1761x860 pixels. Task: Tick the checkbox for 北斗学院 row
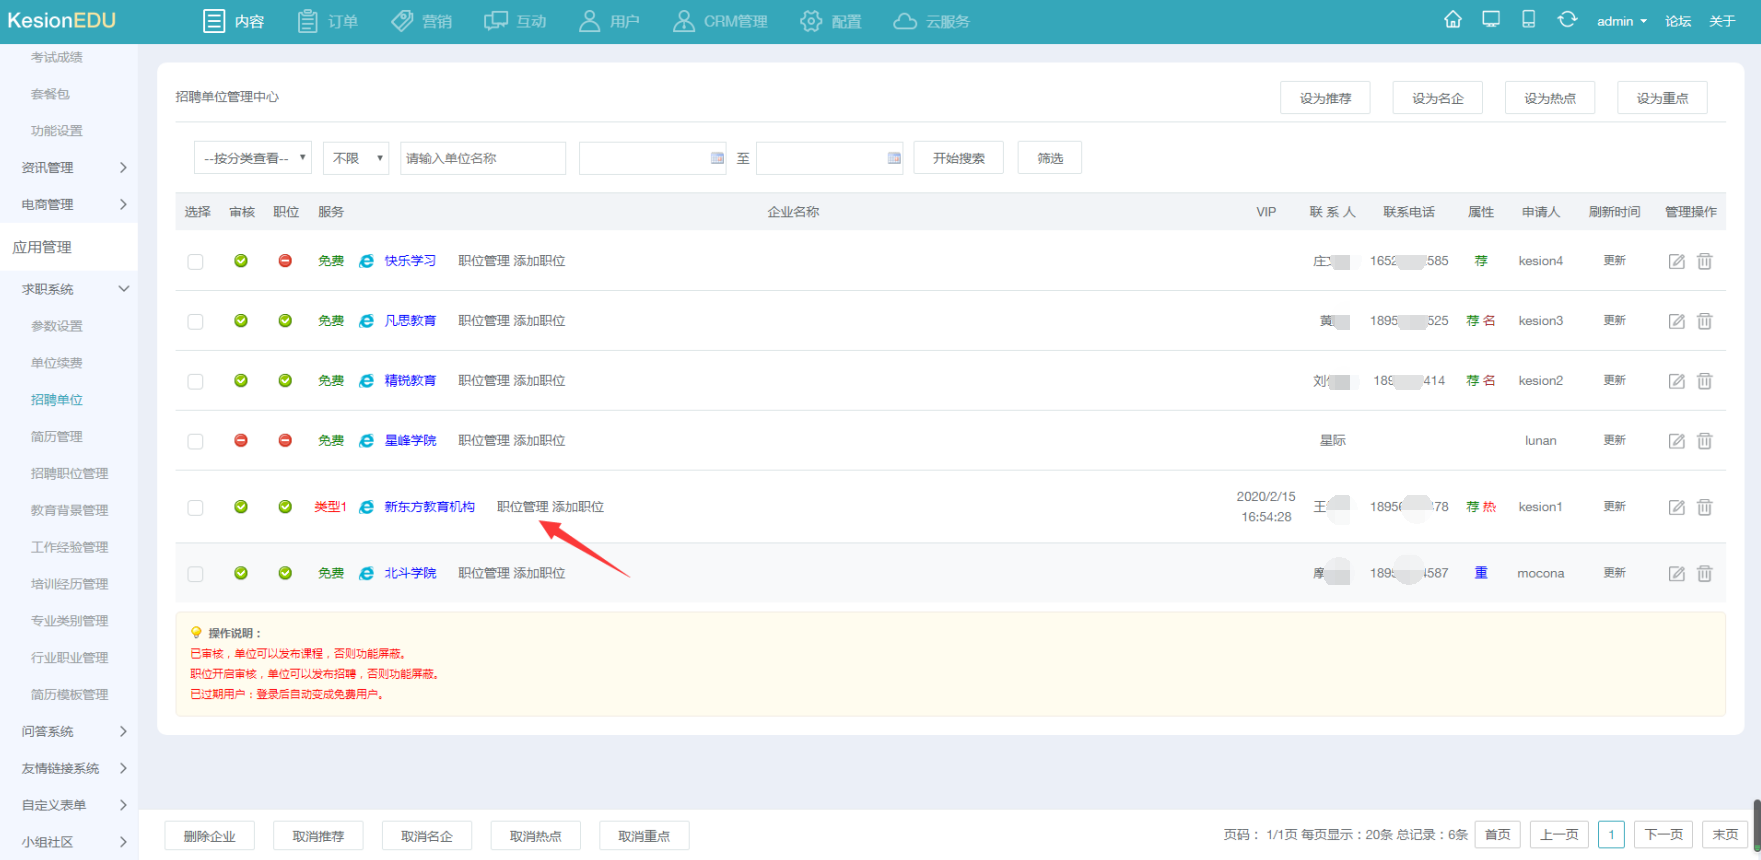click(195, 574)
